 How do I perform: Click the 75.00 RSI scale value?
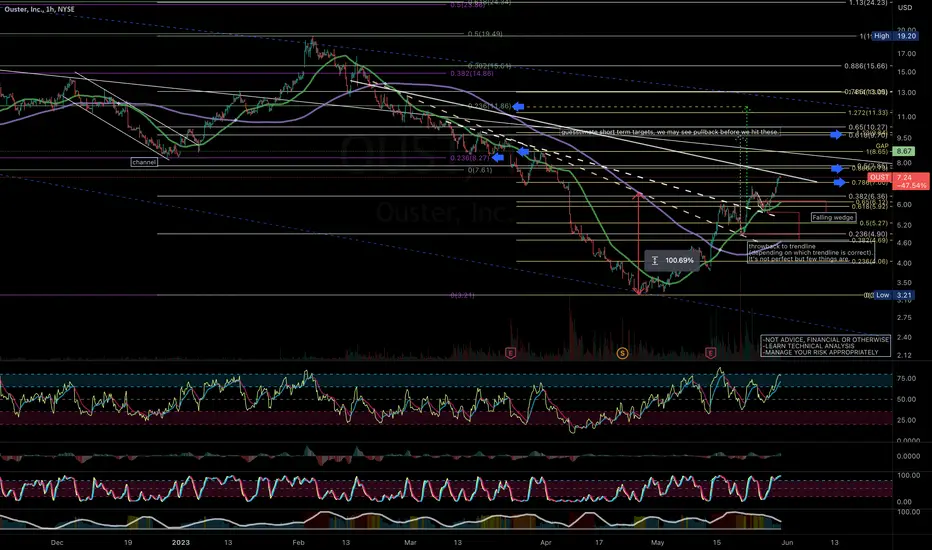906,379
